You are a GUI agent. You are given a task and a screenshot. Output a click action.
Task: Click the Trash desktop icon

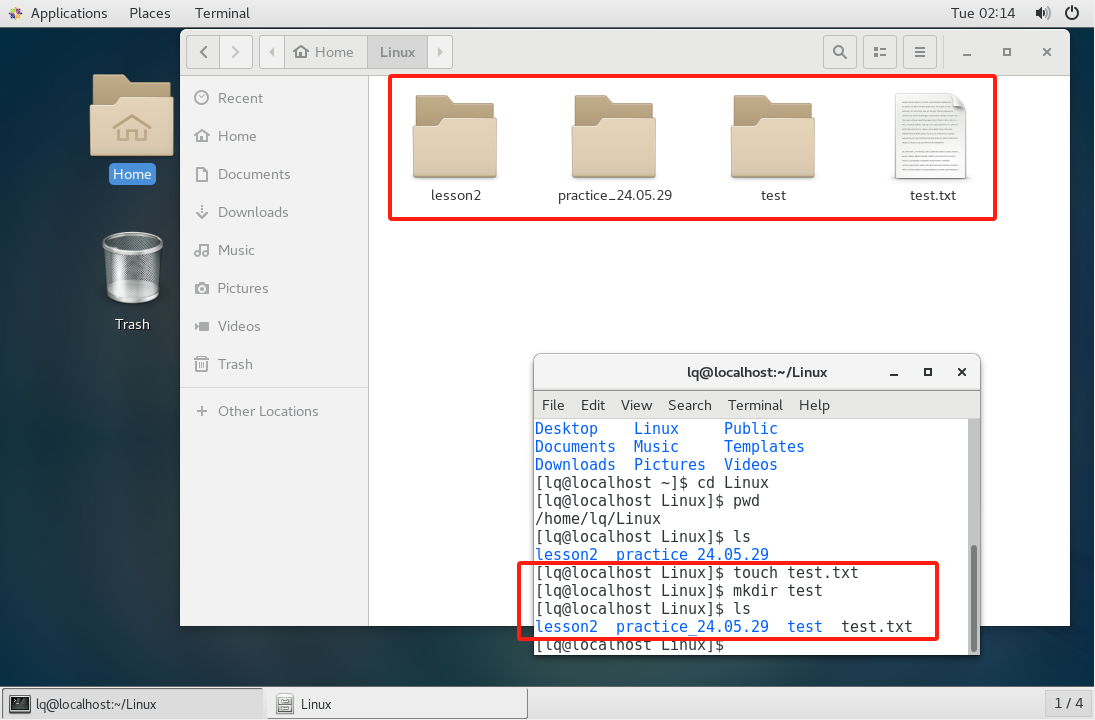tap(133, 268)
